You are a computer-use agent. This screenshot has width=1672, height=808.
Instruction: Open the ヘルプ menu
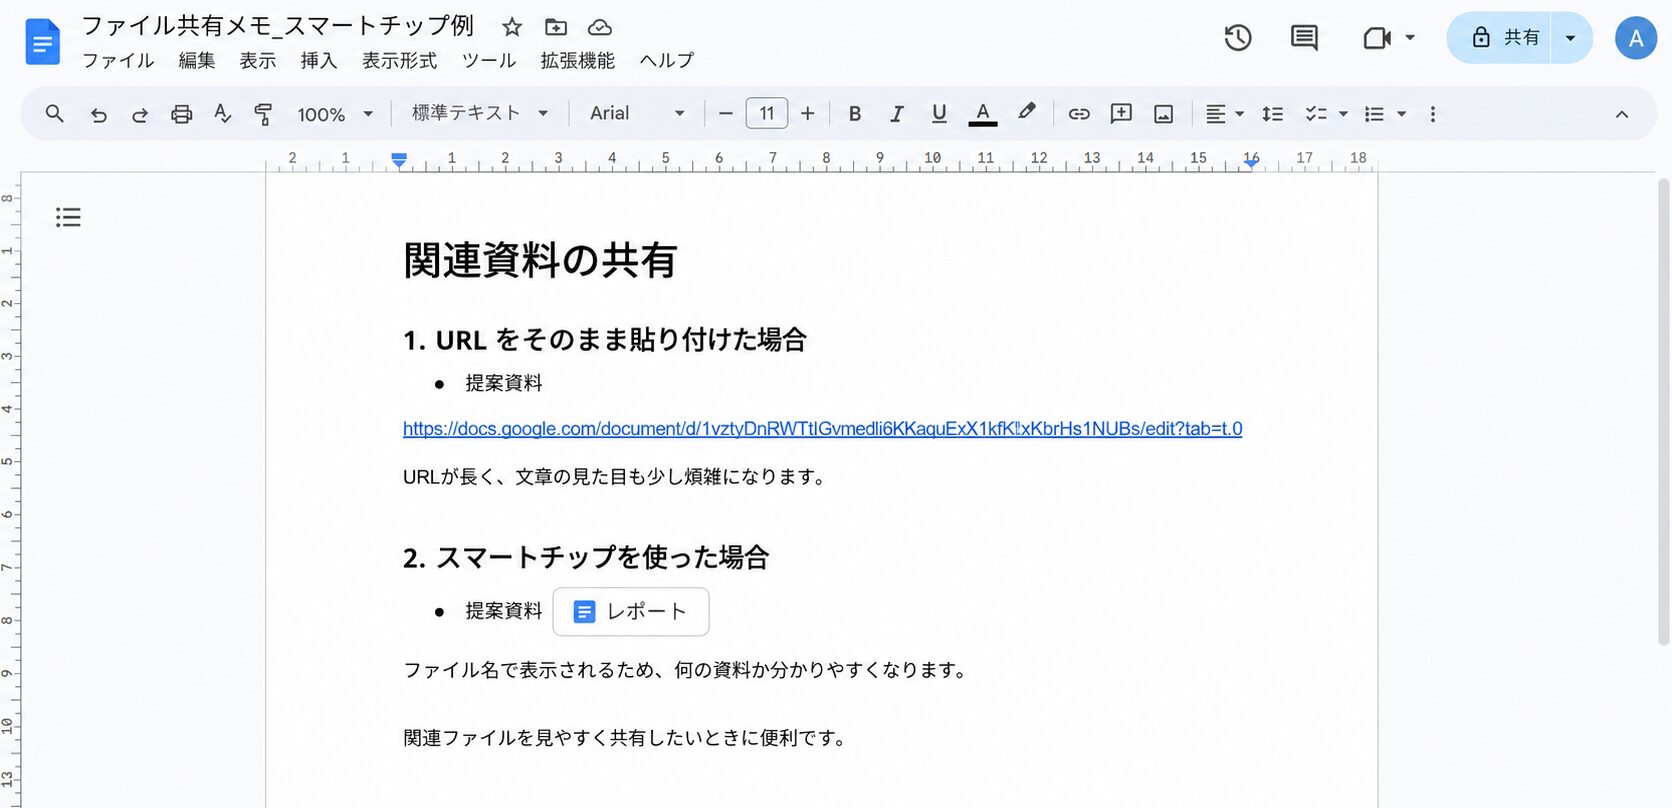point(666,60)
